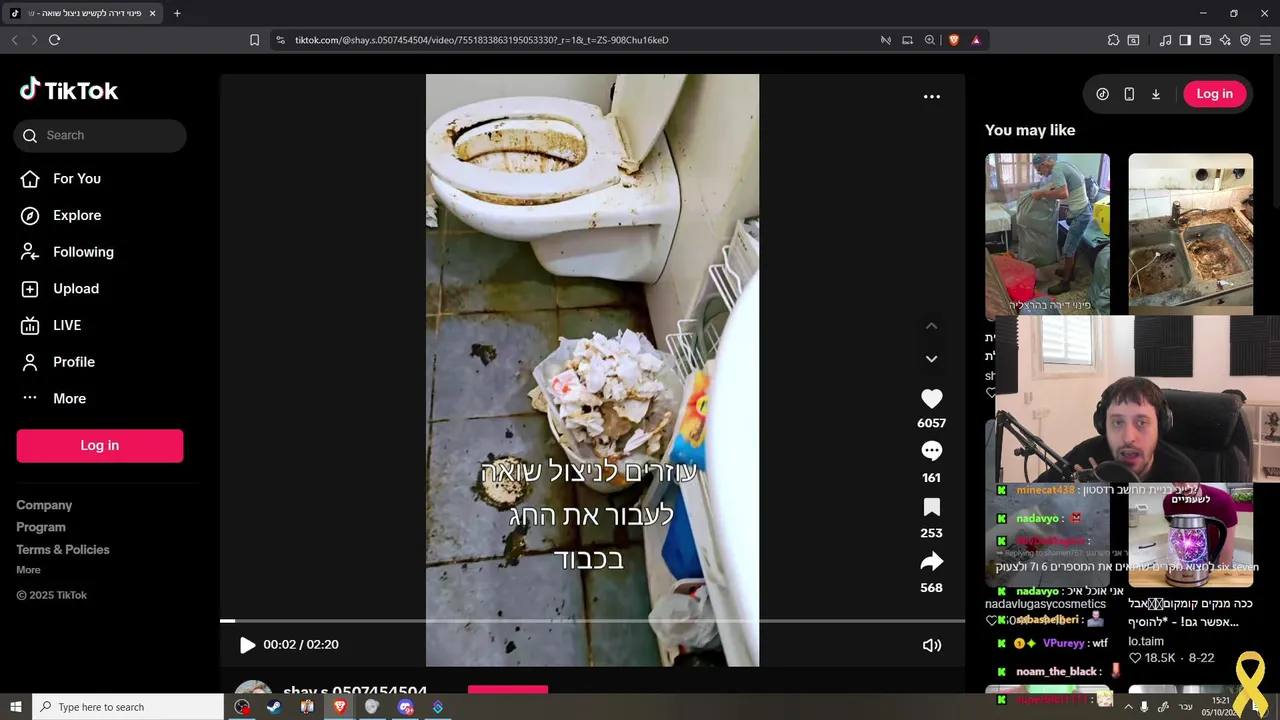1280x720 pixels.
Task: Click Brave icon in taskbar
Action: point(339,707)
